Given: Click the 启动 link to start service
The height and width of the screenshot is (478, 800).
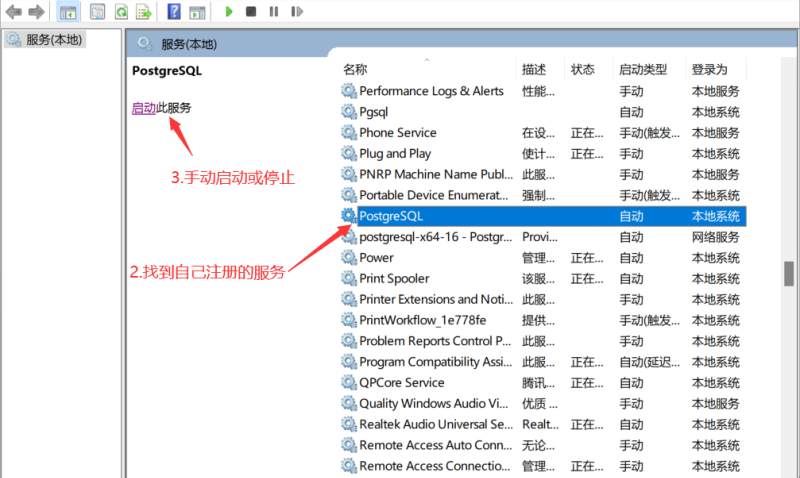Looking at the screenshot, I should coord(143,108).
